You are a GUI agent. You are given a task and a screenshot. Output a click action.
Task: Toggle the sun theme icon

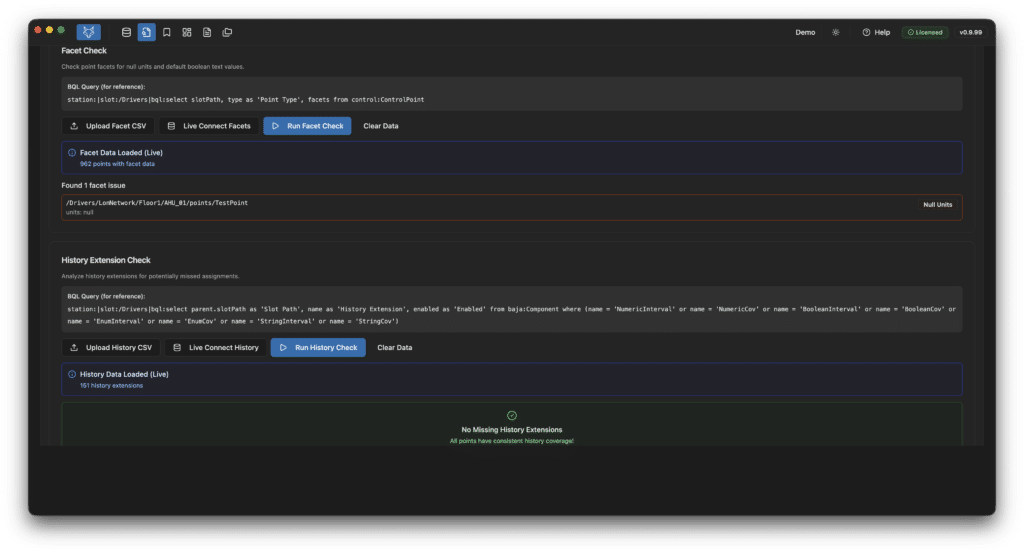(x=835, y=32)
